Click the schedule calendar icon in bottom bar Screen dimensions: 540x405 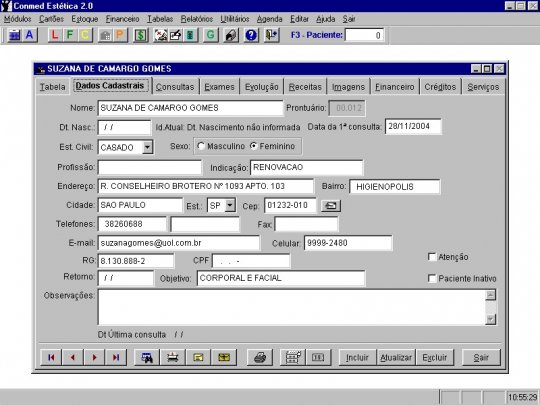(x=292, y=357)
